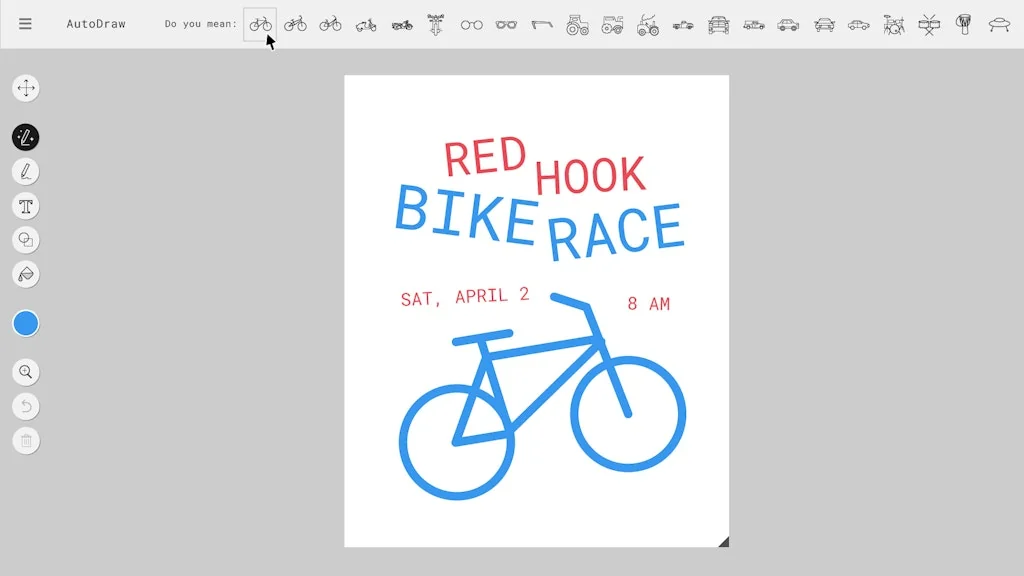This screenshot has height=576, width=1024.
Task: Choose the sunglasses suggestion
Action: point(507,24)
